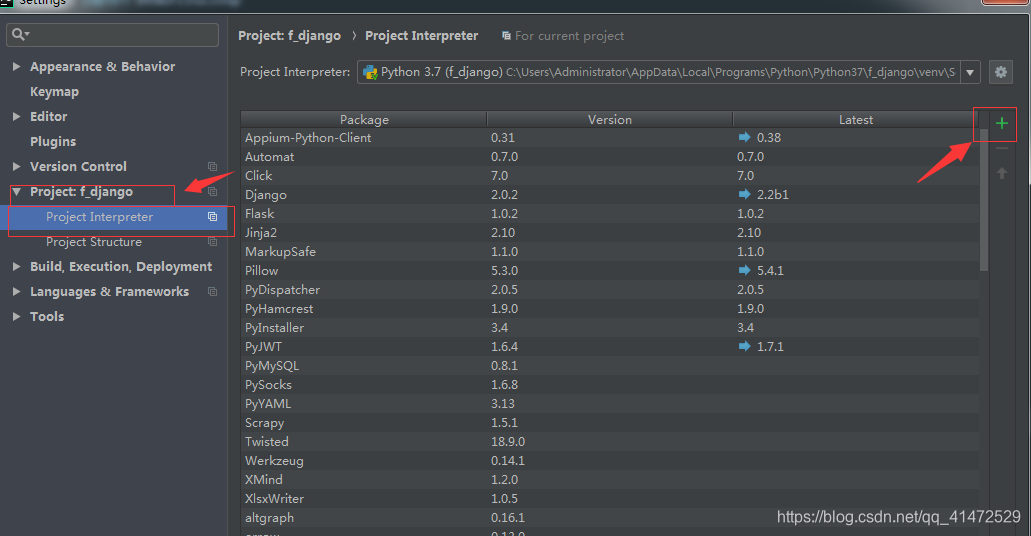The image size is (1031, 536).
Task: Click search magnifier icon in settings search
Action: click(x=18, y=34)
